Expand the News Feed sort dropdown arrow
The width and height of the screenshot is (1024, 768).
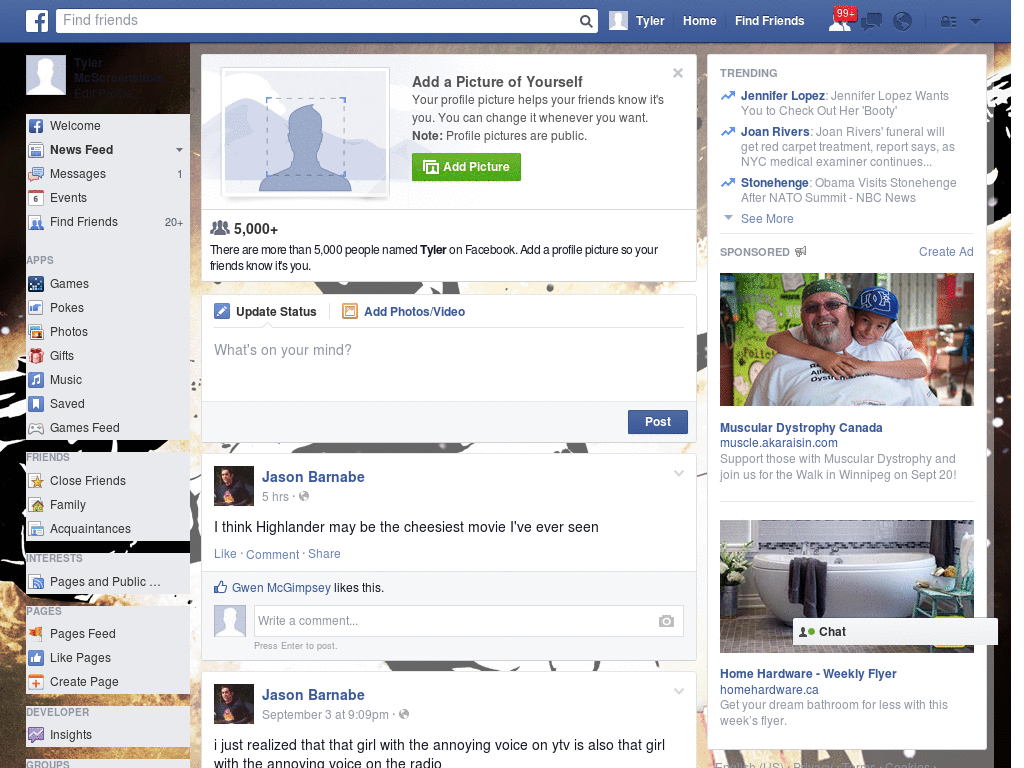[179, 150]
